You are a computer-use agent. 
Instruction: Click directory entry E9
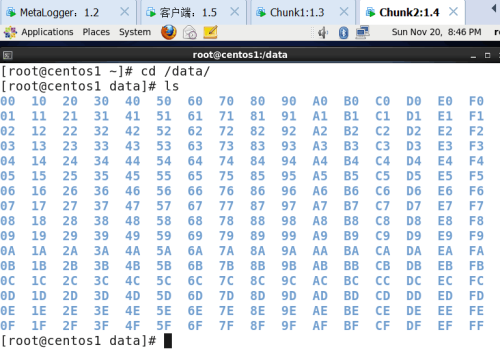[x=445, y=236]
